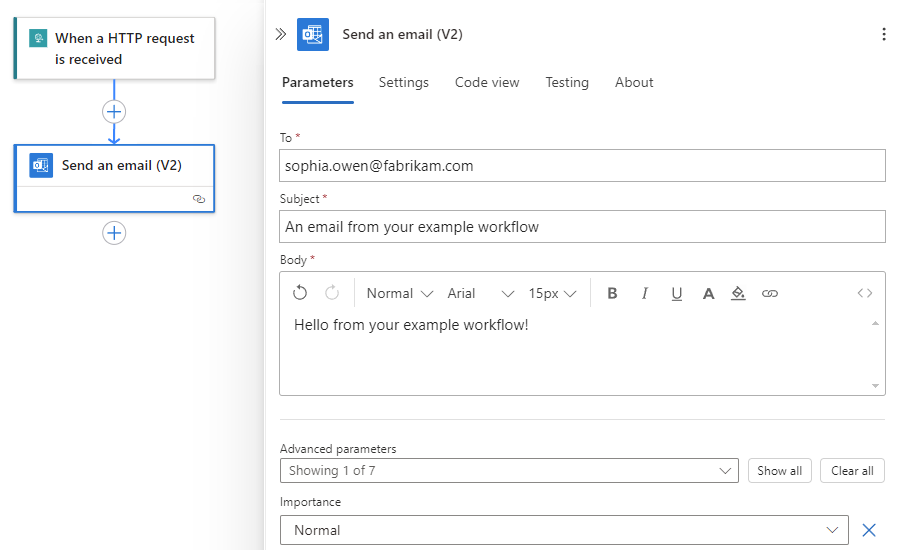Viewport: 900px width, 550px height.
Task: Click into the Subject input field
Action: (582, 226)
